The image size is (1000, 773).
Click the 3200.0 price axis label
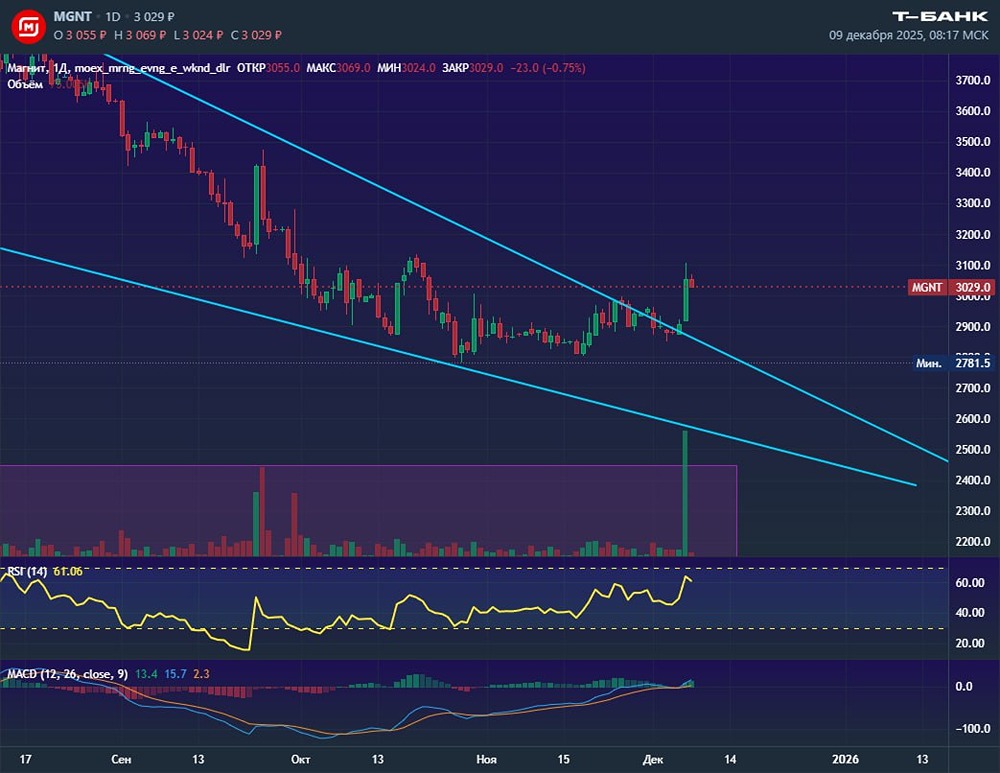(x=973, y=235)
